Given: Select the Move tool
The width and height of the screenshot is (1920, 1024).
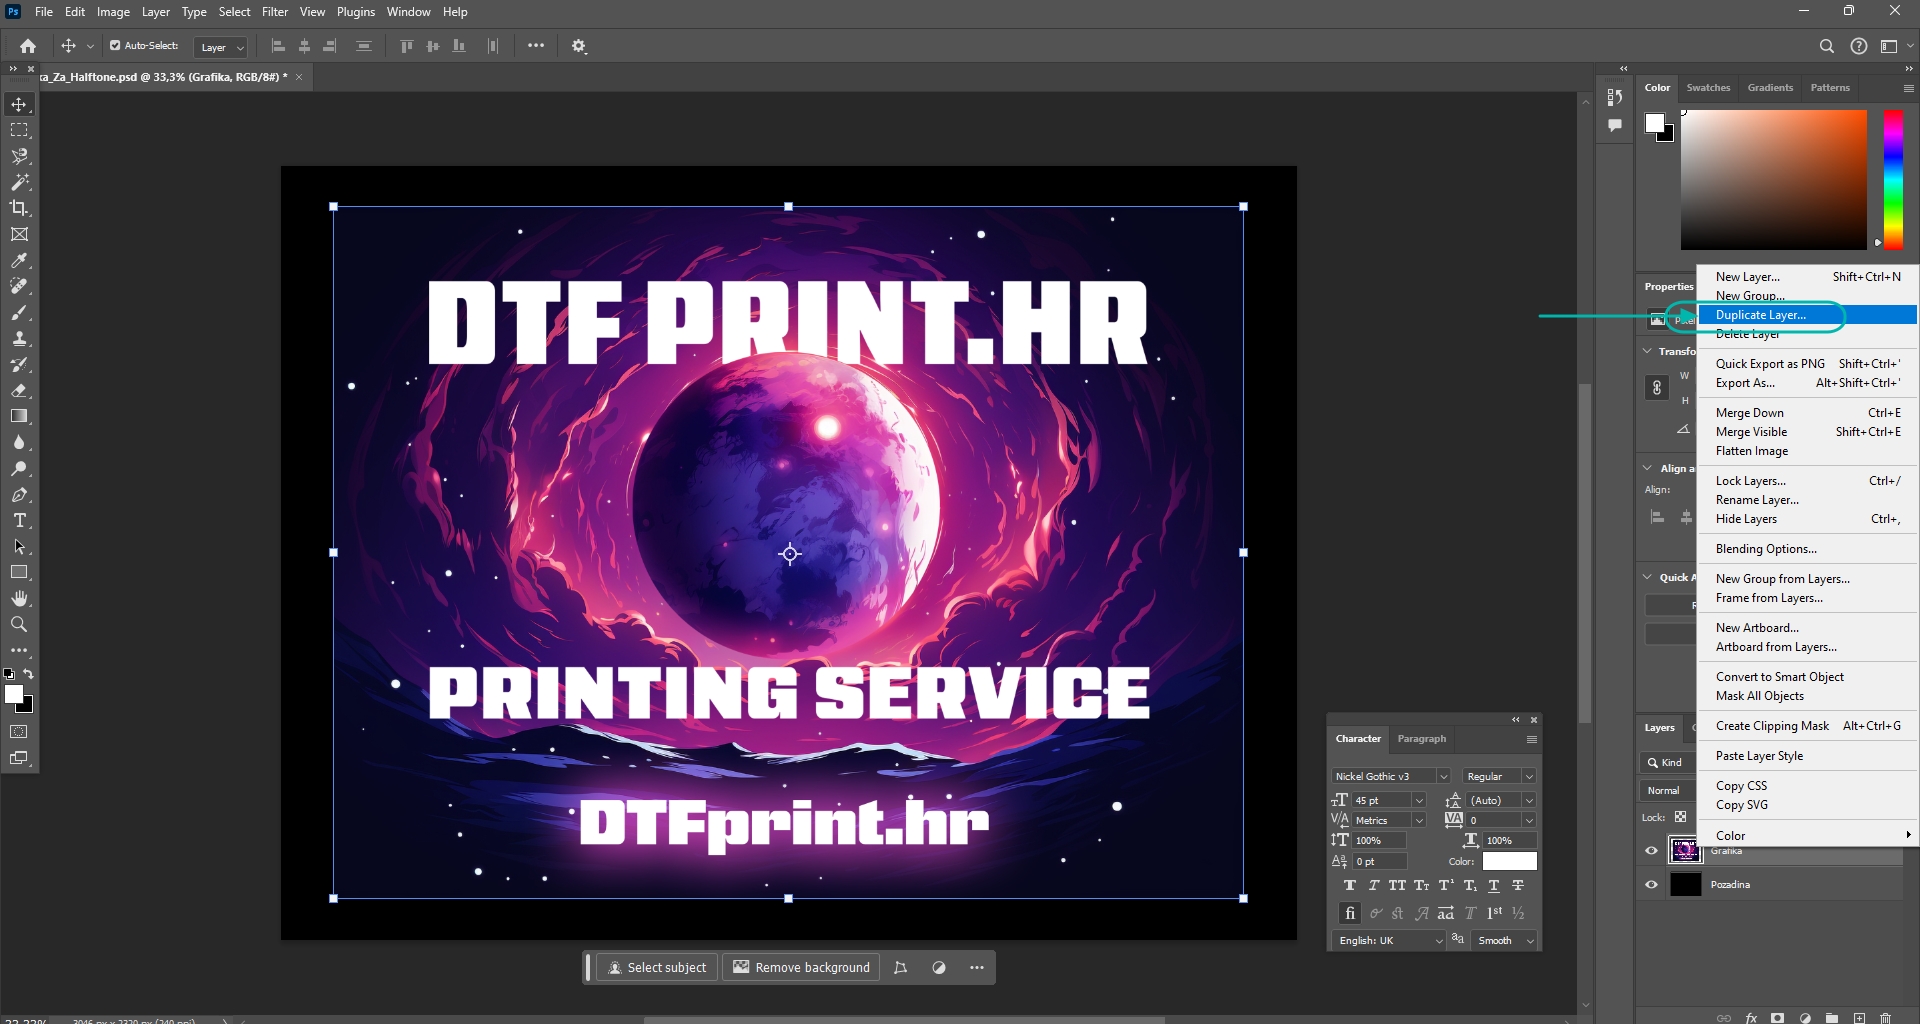Looking at the screenshot, I should 19,104.
